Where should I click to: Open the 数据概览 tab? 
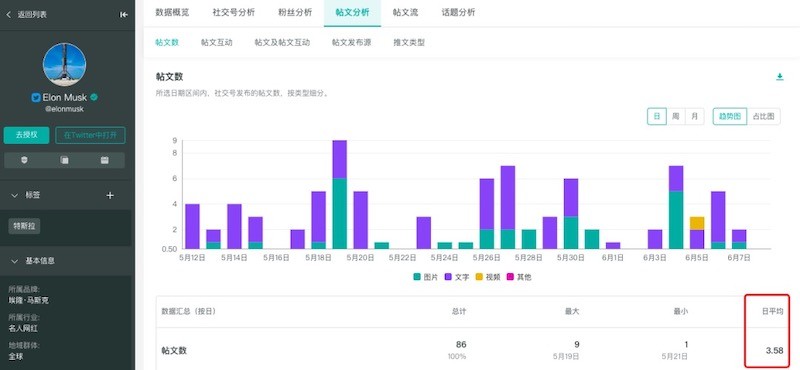pyautogui.click(x=172, y=13)
